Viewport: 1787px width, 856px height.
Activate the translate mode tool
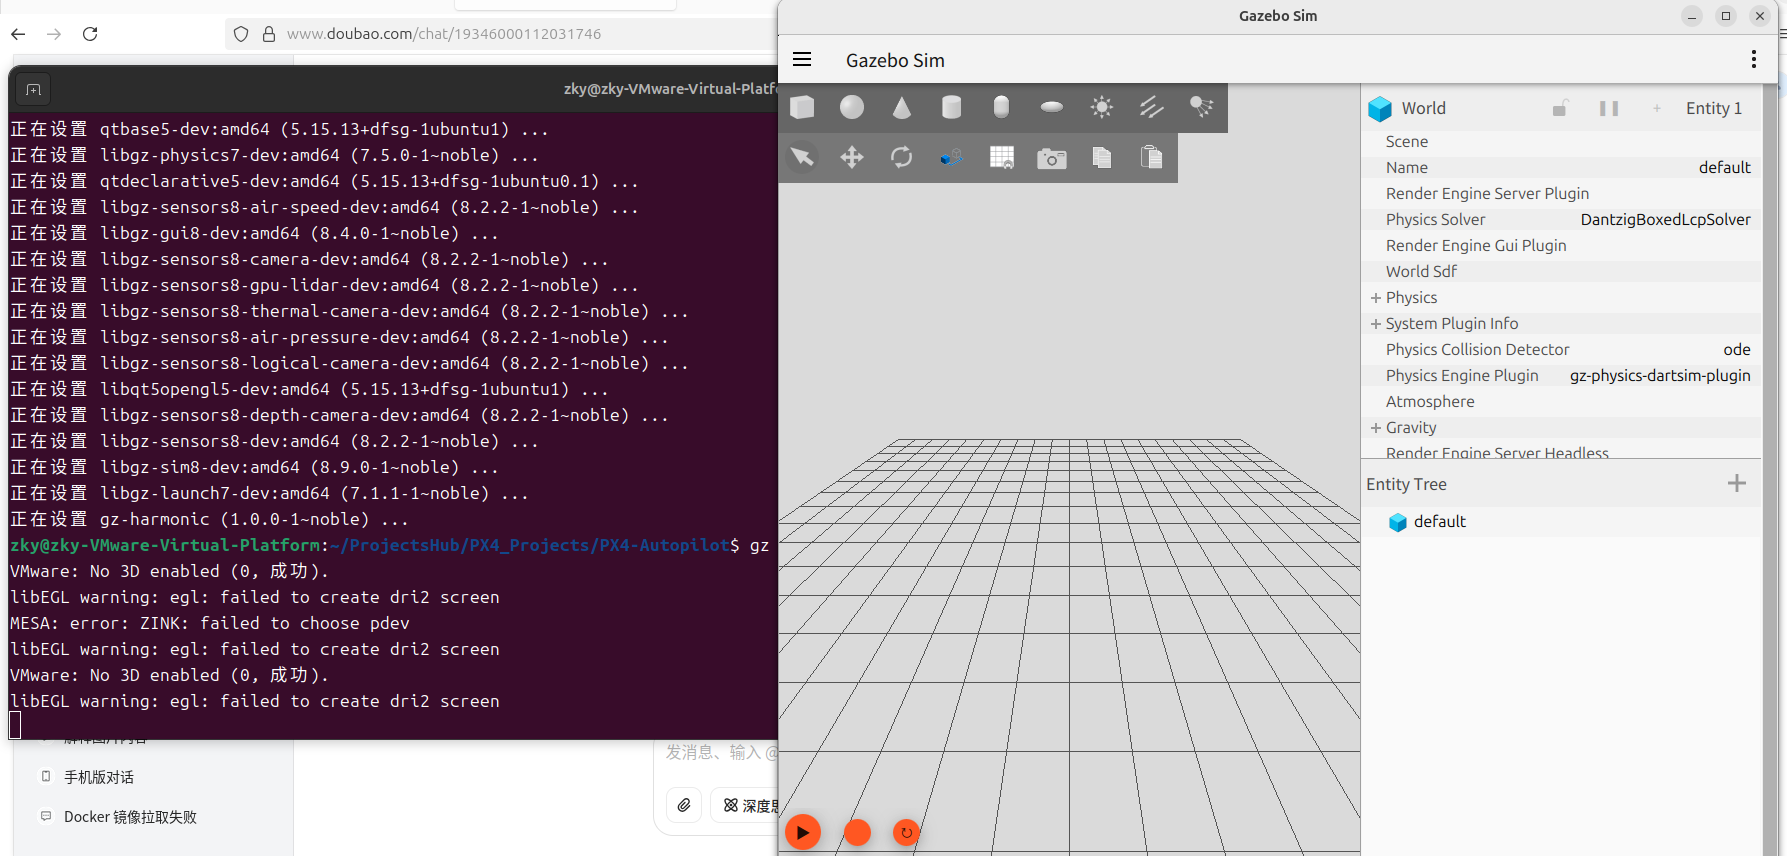tap(852, 157)
